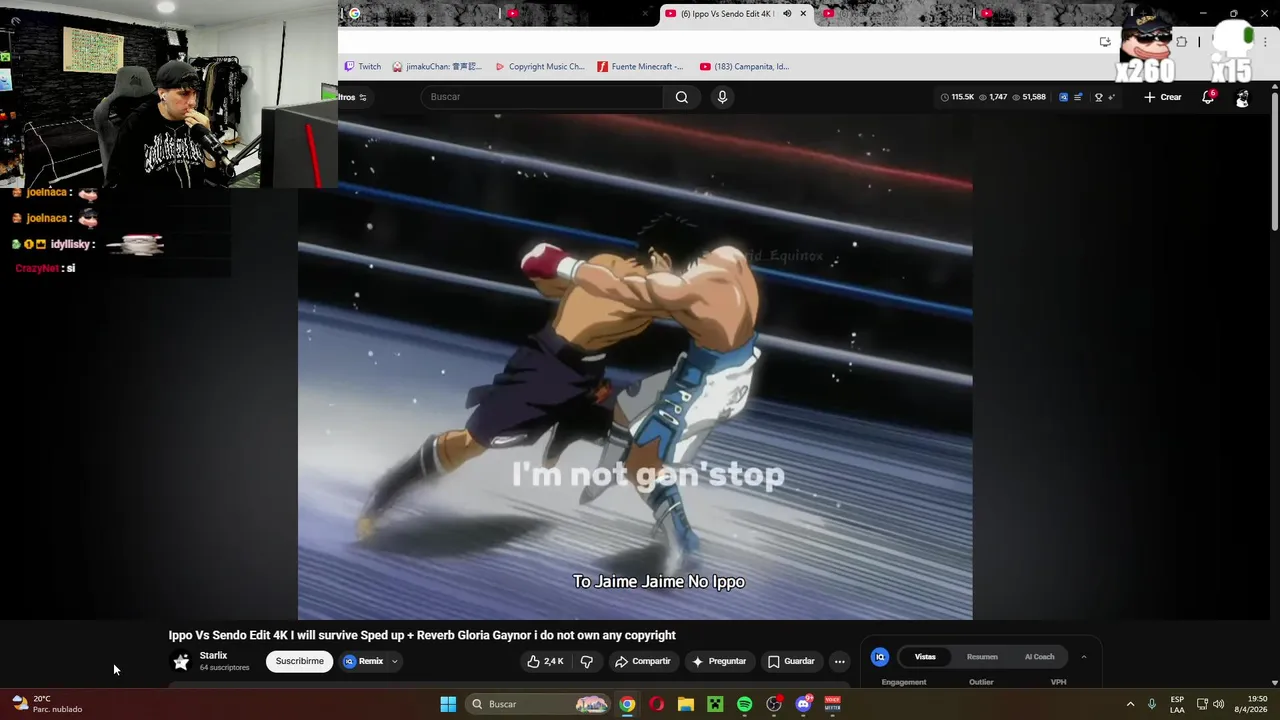The width and height of the screenshot is (1280, 720).
Task: Click the blue IQ logo in panel
Action: 880,657
